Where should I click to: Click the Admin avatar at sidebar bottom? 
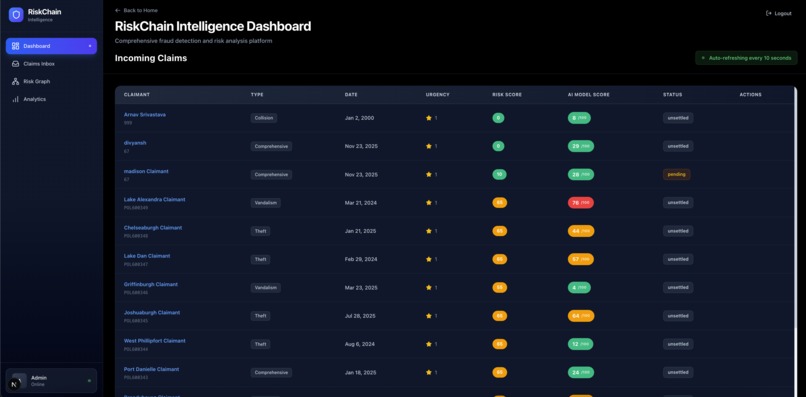[19, 381]
